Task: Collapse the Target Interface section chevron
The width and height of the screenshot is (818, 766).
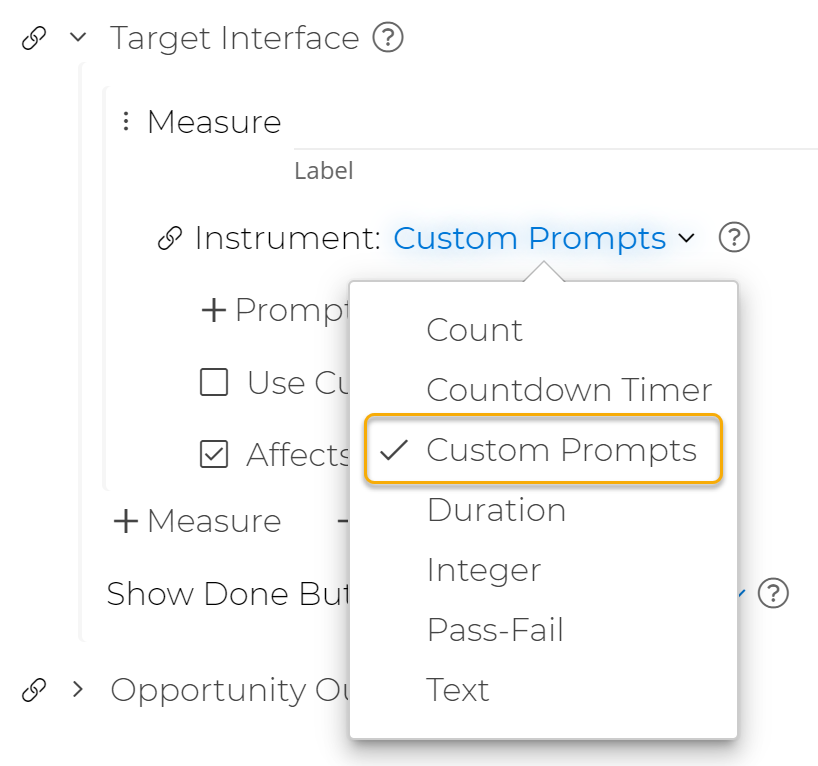Action: [x=76, y=37]
